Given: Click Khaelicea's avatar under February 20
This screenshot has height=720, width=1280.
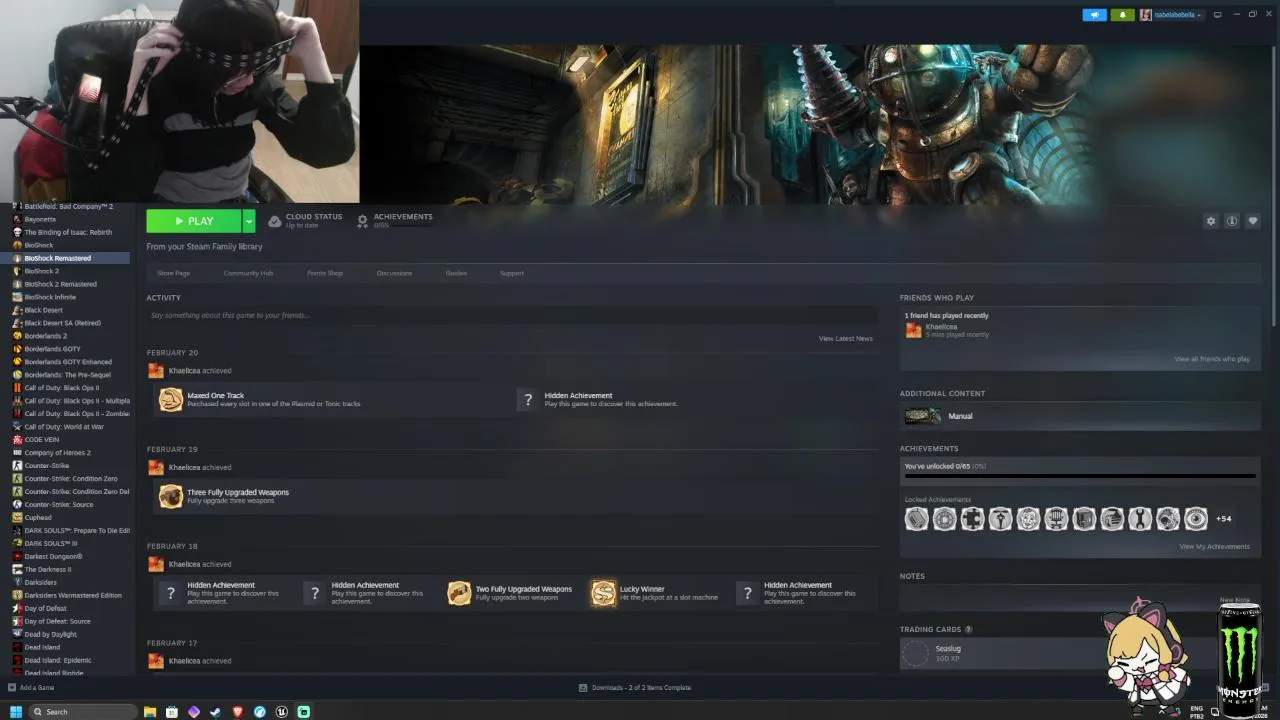Looking at the screenshot, I should coord(156,371).
